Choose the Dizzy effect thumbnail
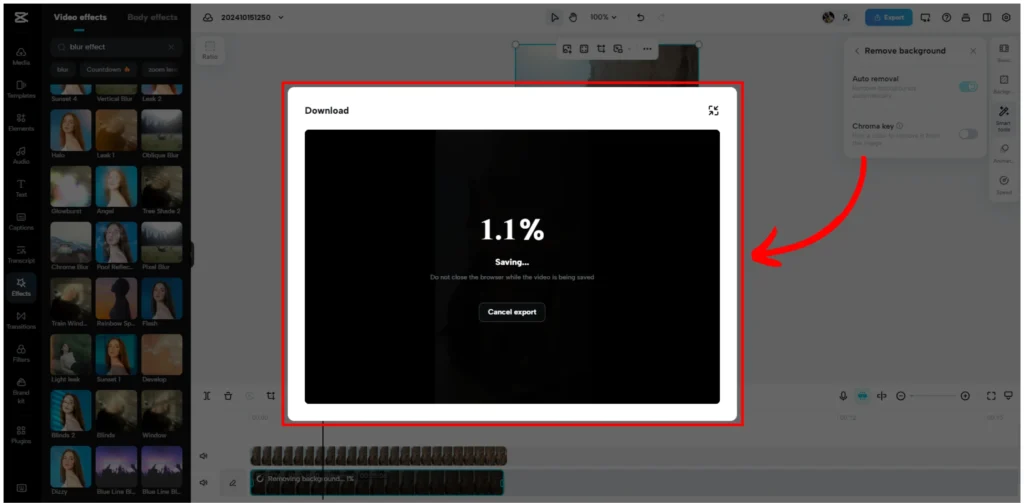This screenshot has width=1024, height=503. [71, 468]
